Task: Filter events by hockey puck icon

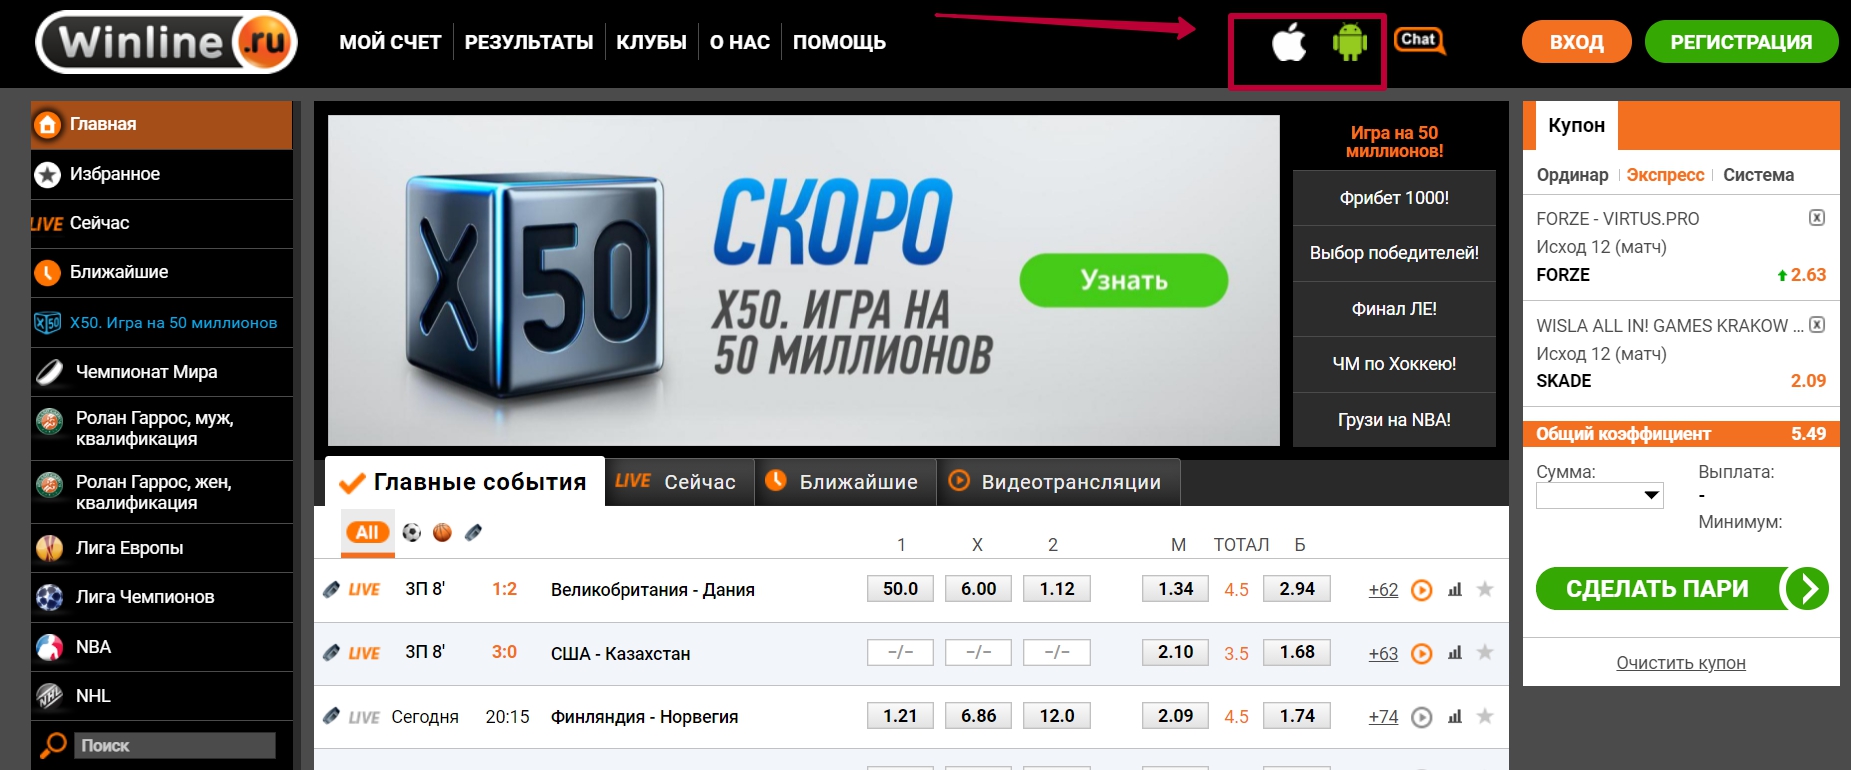Action: point(473,533)
